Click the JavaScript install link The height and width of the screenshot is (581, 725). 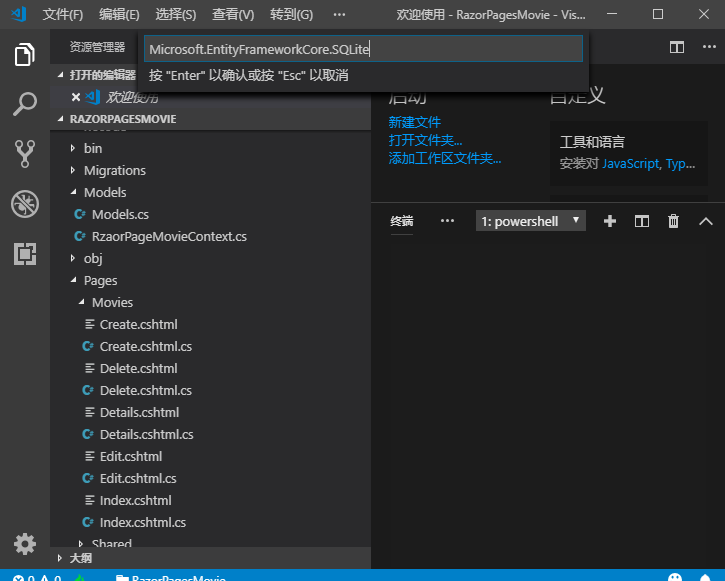coord(631,164)
